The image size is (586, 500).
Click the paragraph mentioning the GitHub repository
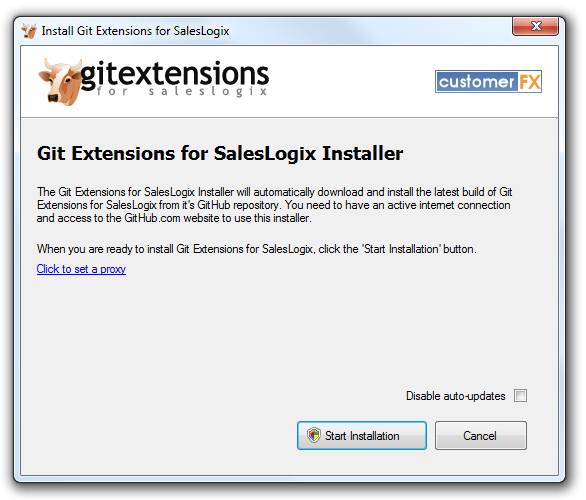point(274,205)
